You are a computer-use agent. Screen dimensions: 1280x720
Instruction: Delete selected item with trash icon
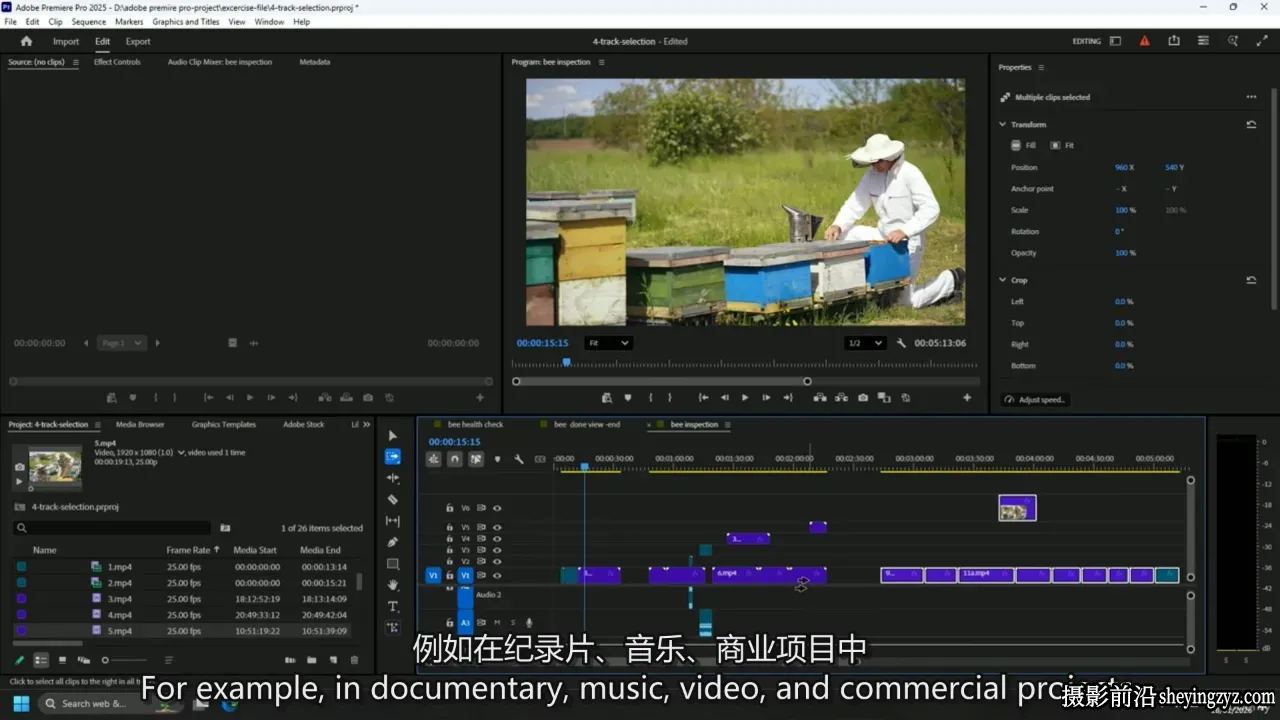tap(354, 660)
